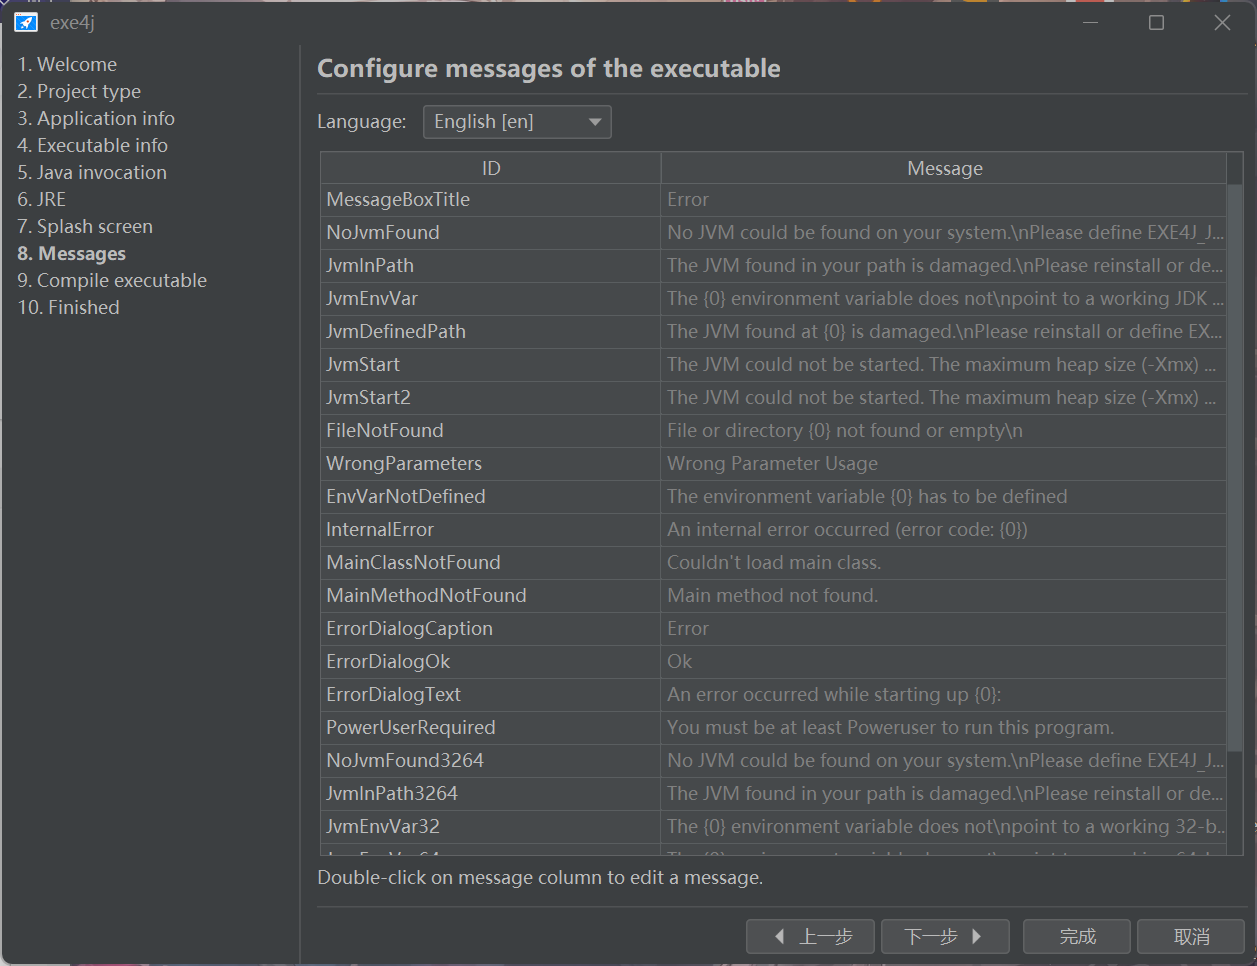
Task: Select the MessageBoxTitle row ID cell
Action: (491, 199)
